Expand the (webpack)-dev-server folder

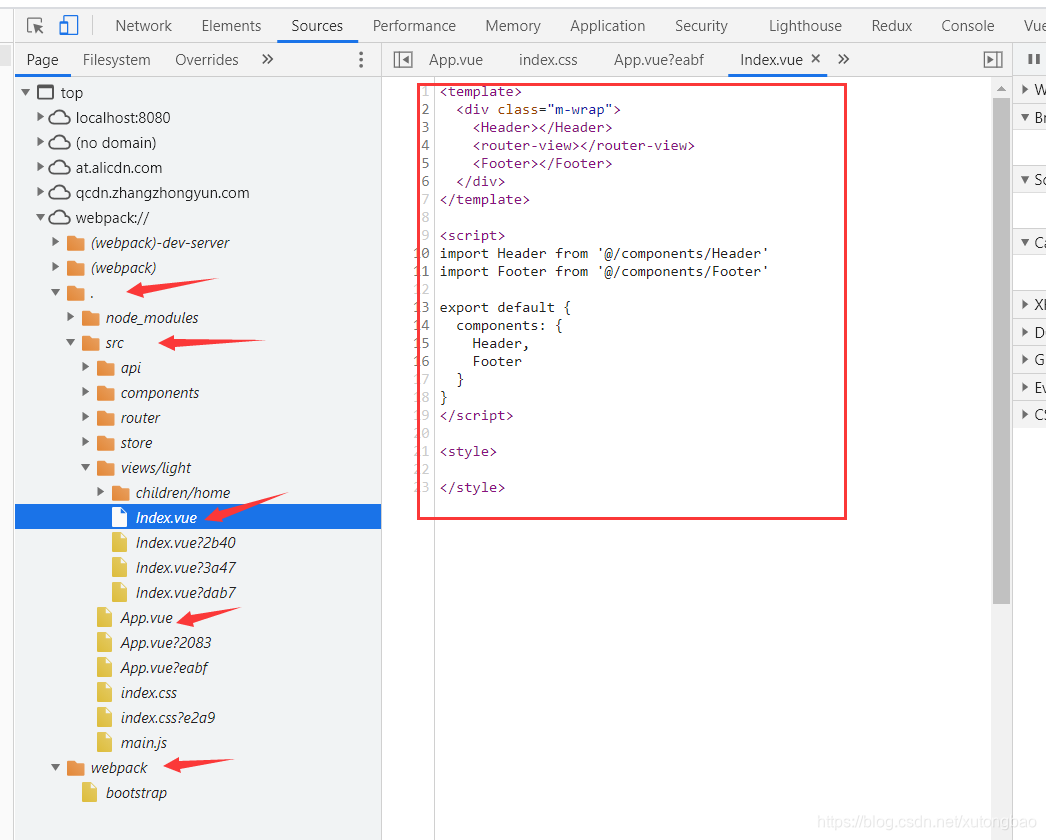[x=55, y=242]
